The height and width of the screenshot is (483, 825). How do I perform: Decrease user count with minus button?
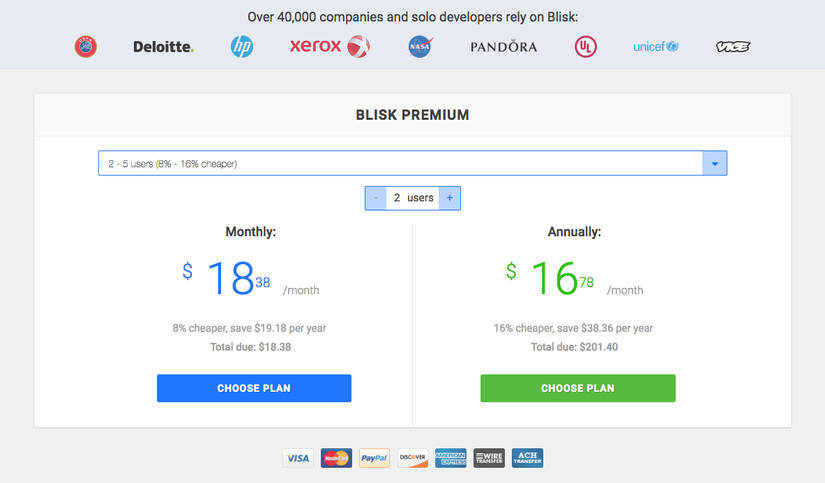(376, 198)
